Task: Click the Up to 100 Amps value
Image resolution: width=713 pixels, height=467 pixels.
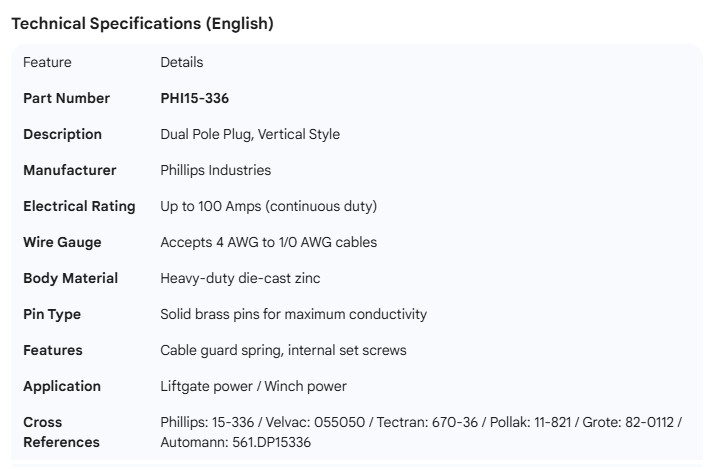Action: (x=268, y=206)
